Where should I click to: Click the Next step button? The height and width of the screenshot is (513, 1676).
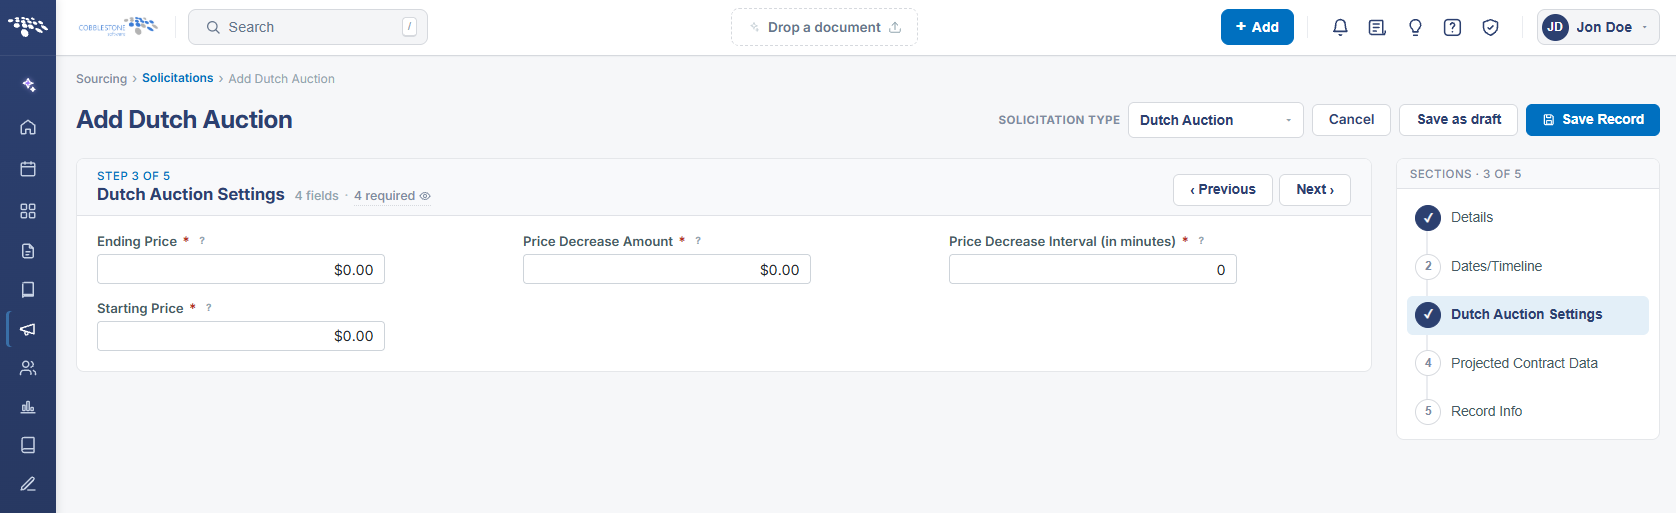[x=1314, y=190]
